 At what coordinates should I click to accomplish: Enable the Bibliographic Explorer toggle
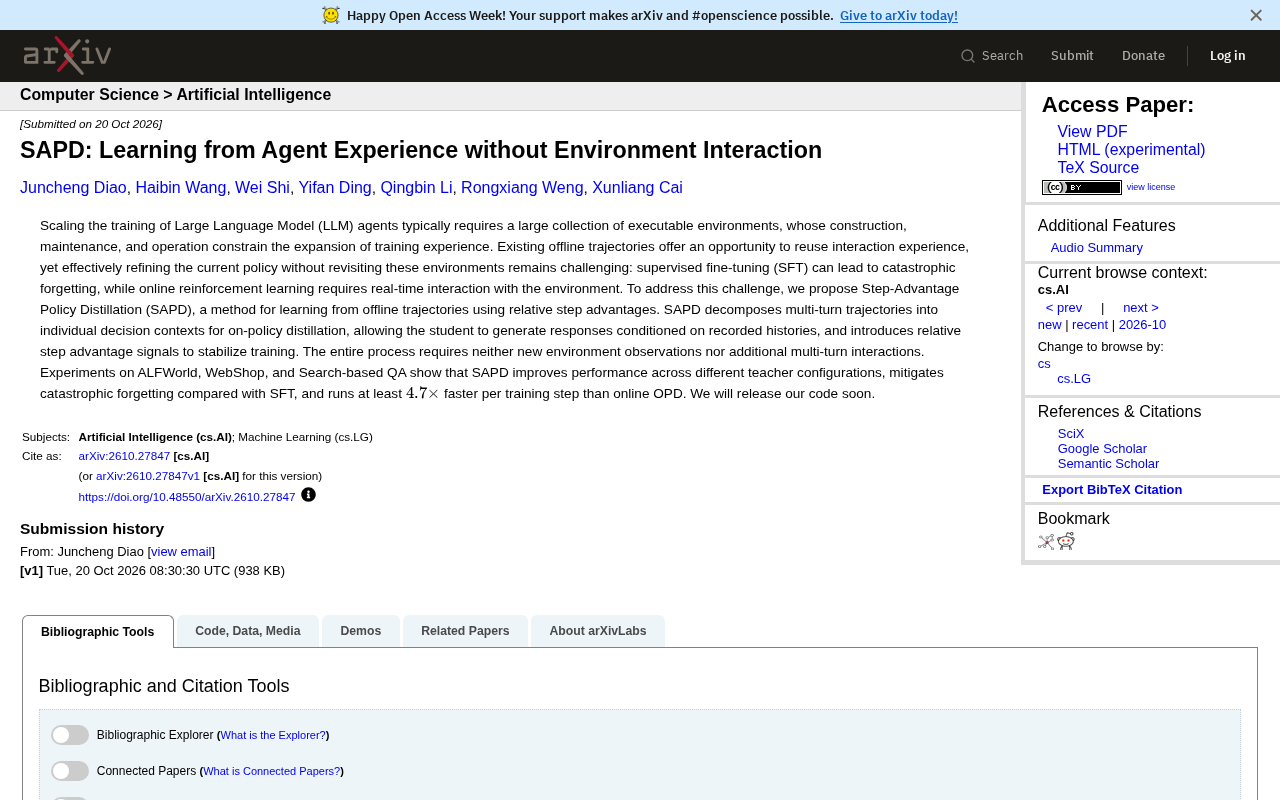[x=70, y=735]
